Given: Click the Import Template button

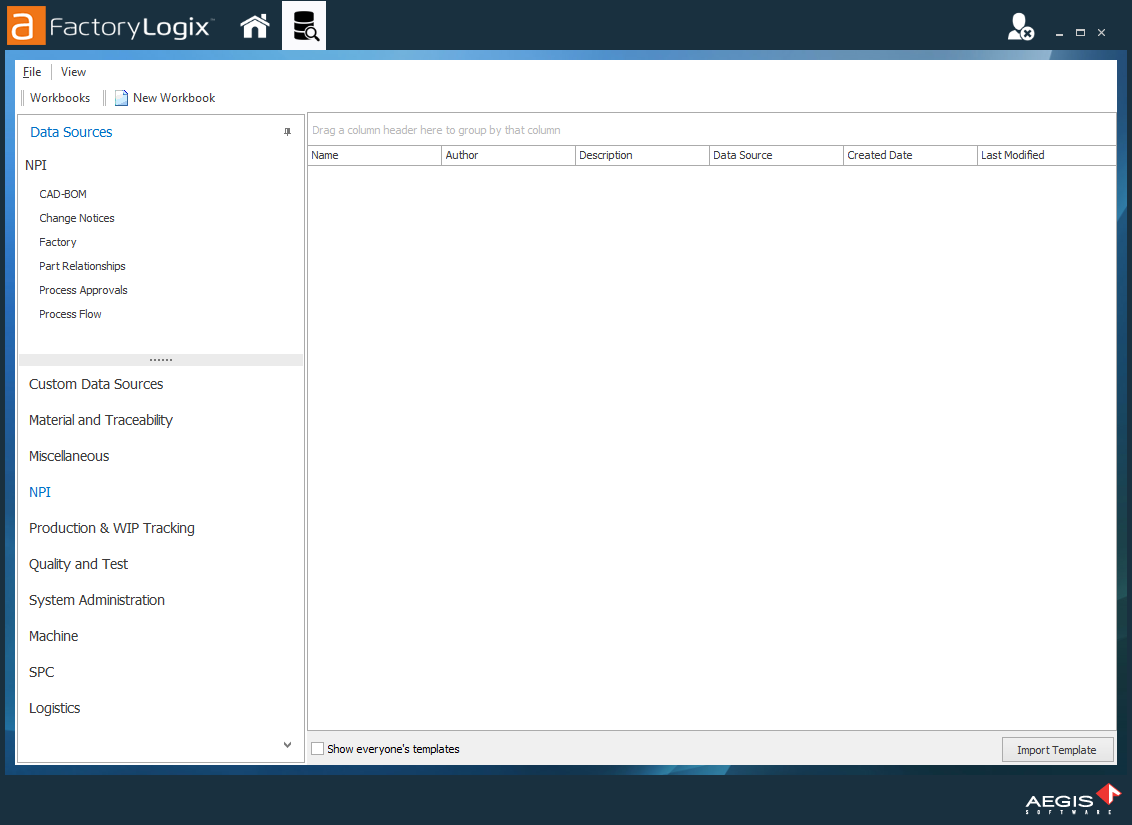Looking at the screenshot, I should [x=1057, y=749].
